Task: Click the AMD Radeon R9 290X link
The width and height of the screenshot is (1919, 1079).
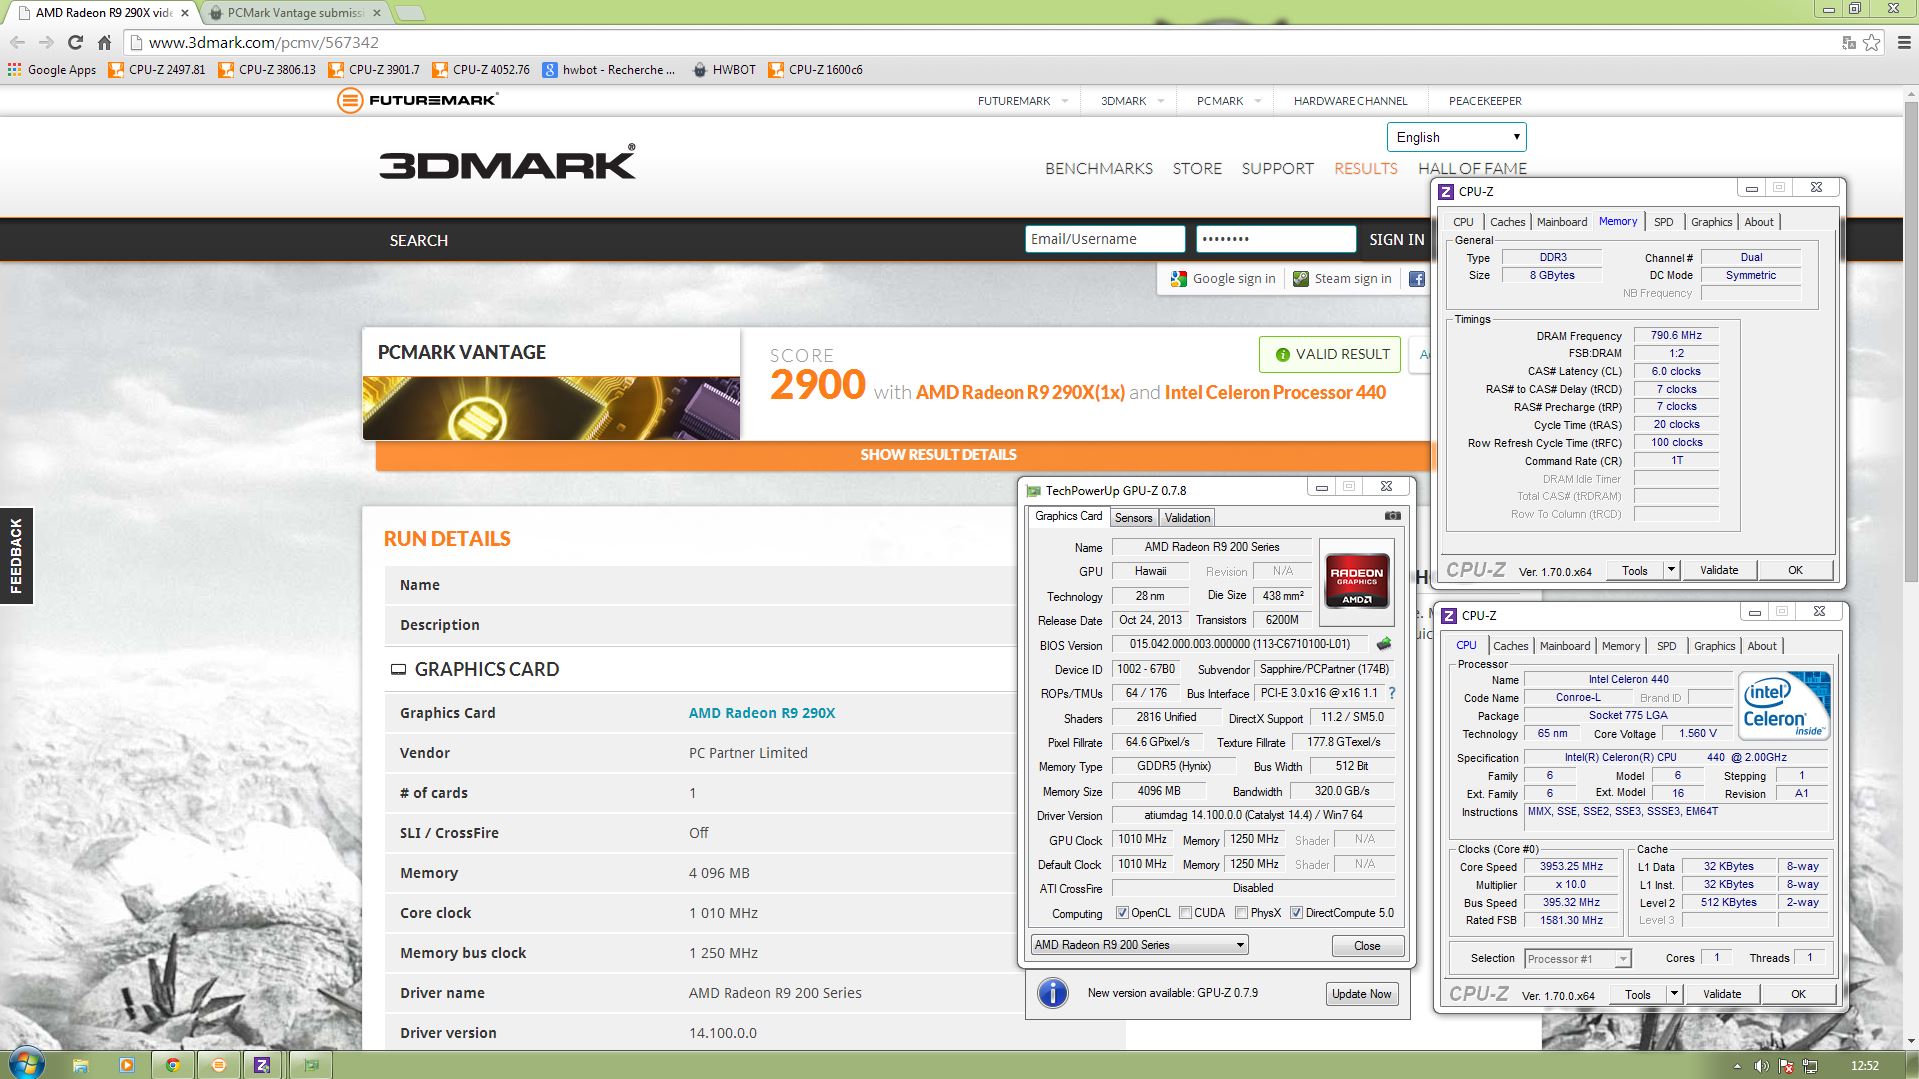Action: pos(761,713)
